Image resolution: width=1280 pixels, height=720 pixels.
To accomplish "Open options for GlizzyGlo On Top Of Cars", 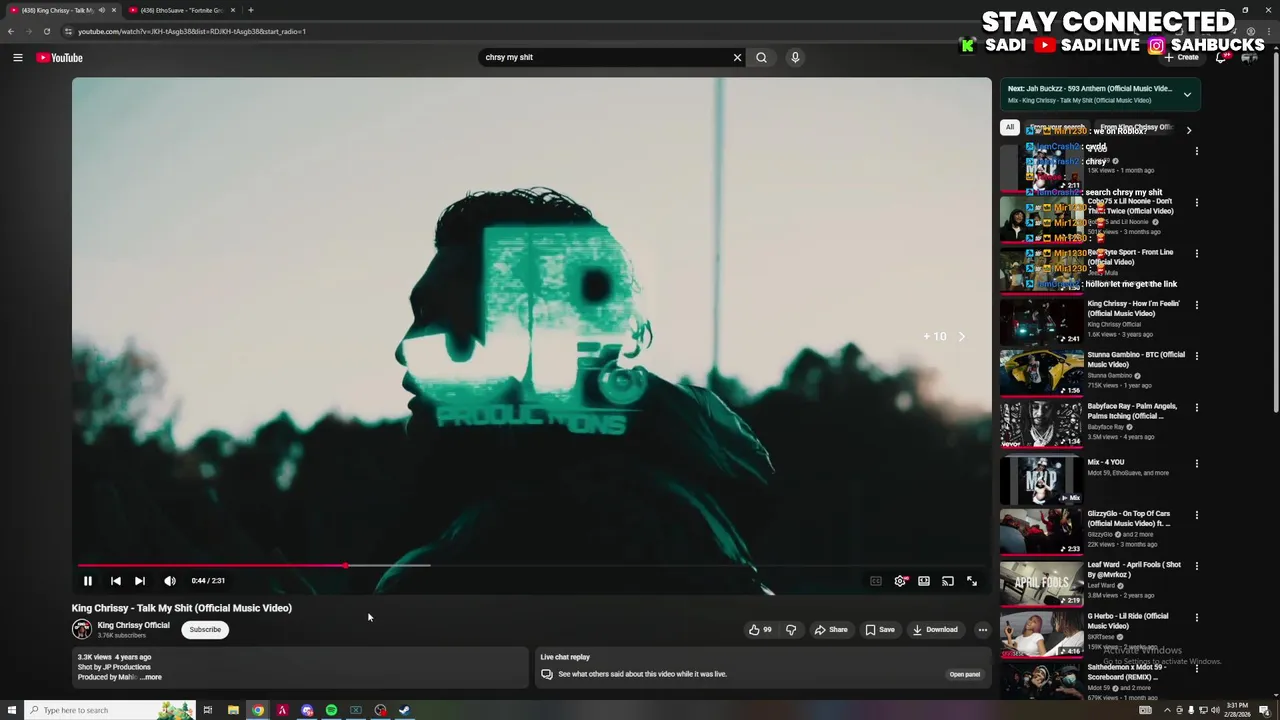I will coord(1197,515).
